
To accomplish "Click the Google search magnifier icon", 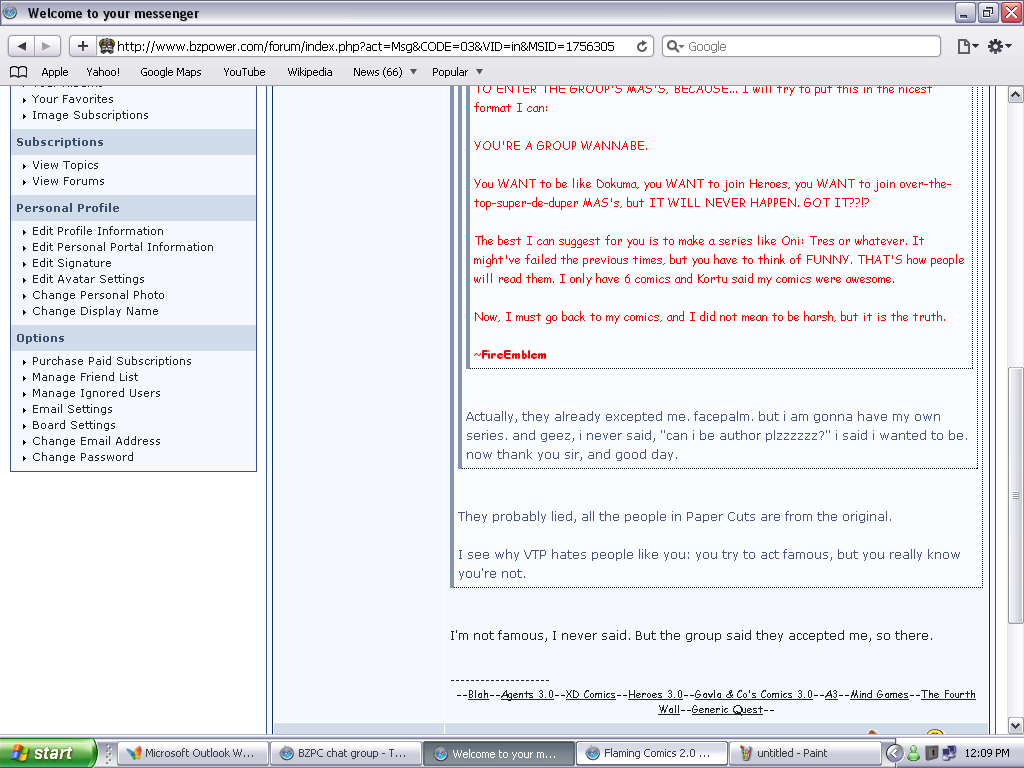I will (x=675, y=46).
